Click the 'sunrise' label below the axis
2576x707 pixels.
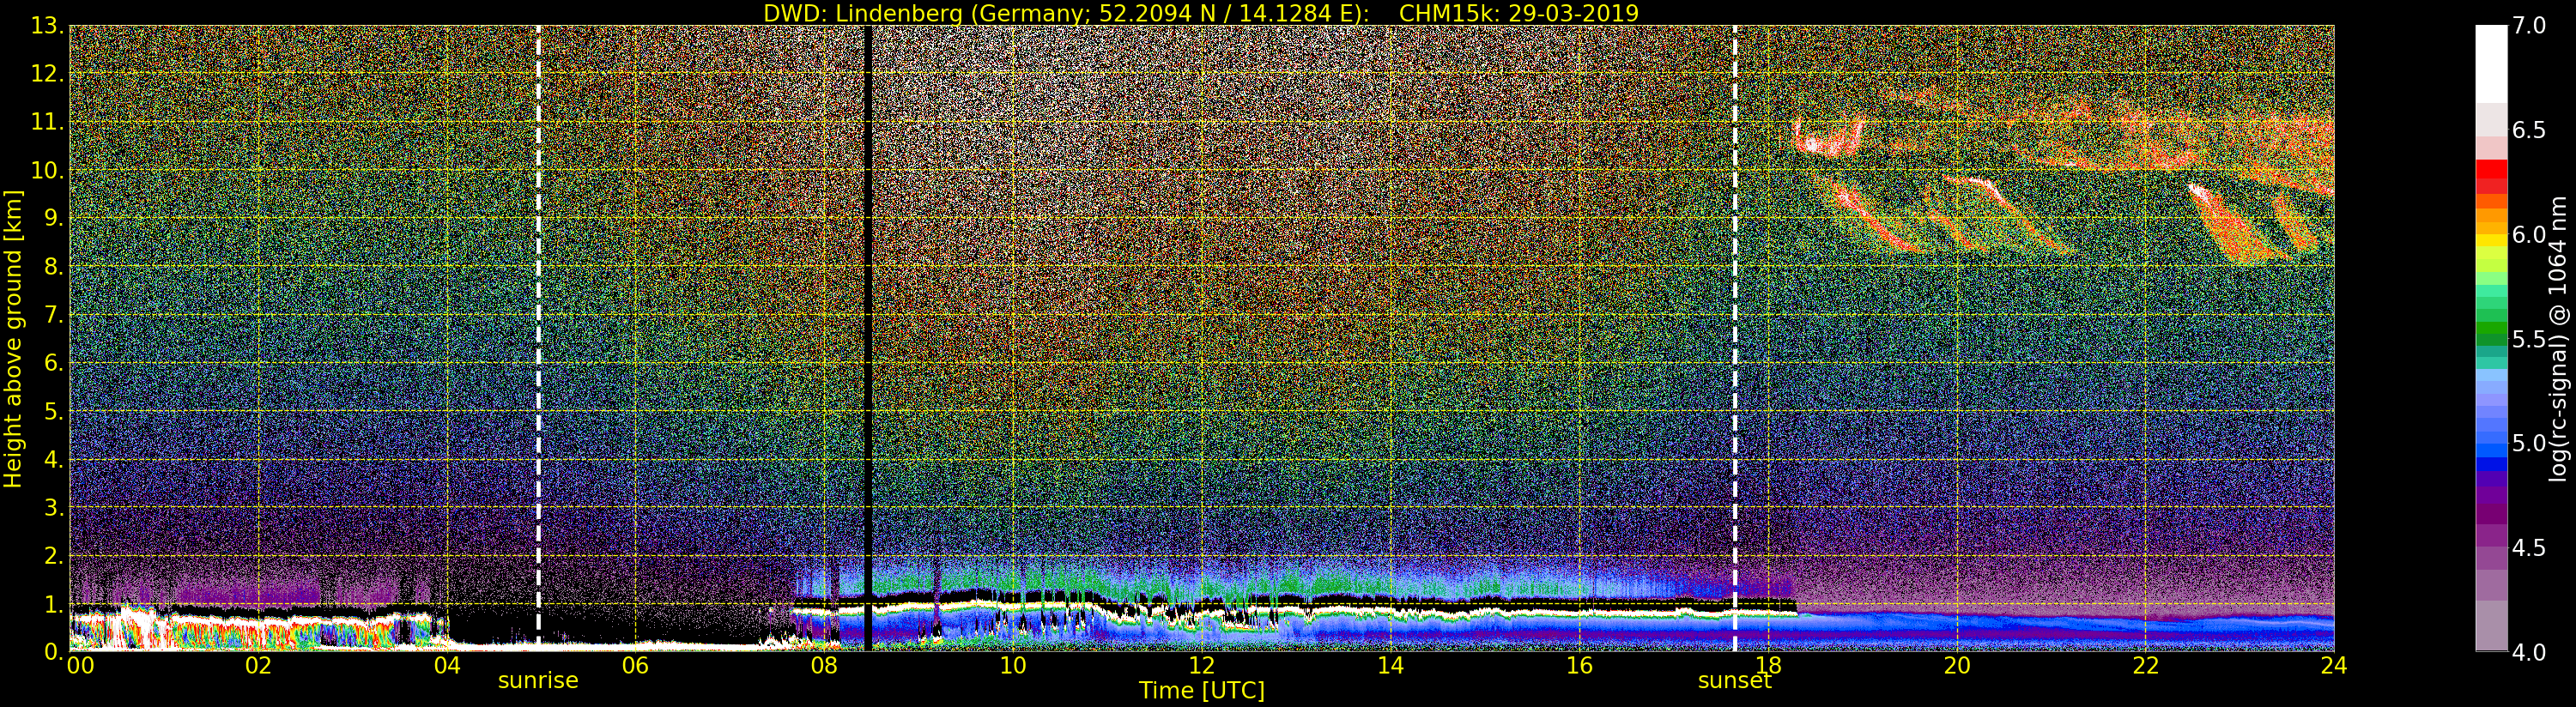tap(538, 681)
